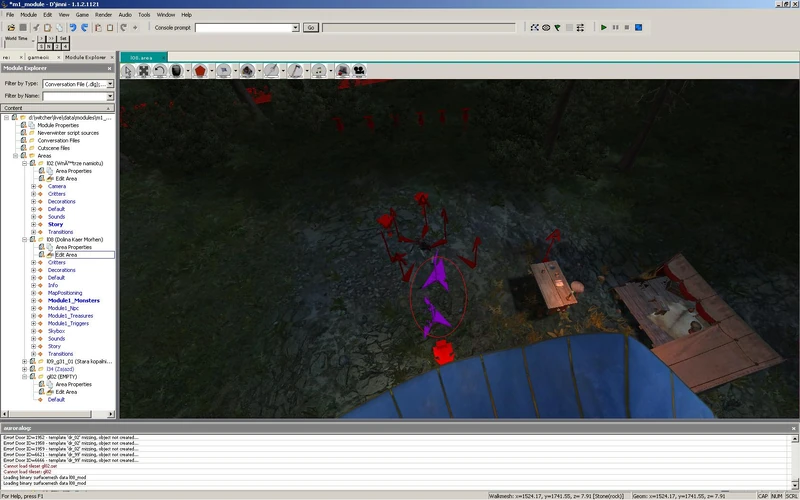Click the Undo arrow icon
Viewport: 800px width, 500px height.
click(72, 28)
